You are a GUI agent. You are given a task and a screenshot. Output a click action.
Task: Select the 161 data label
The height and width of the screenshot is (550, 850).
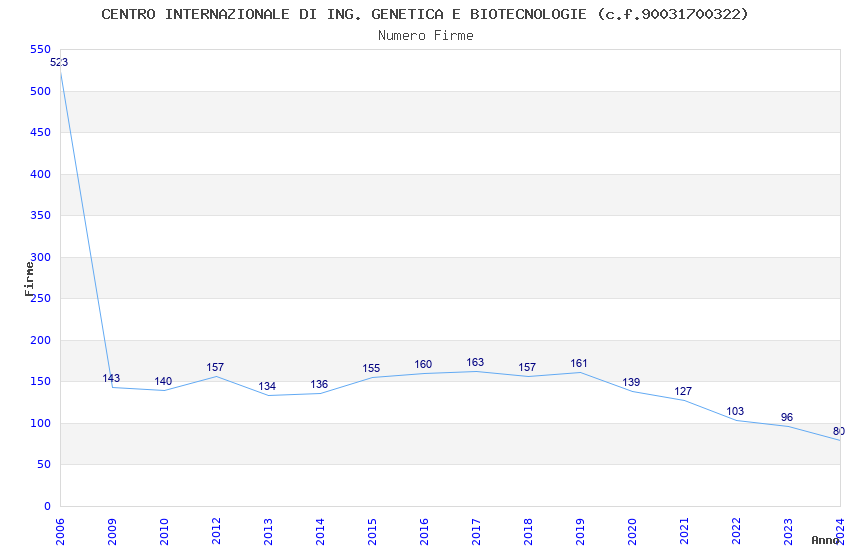tap(579, 364)
